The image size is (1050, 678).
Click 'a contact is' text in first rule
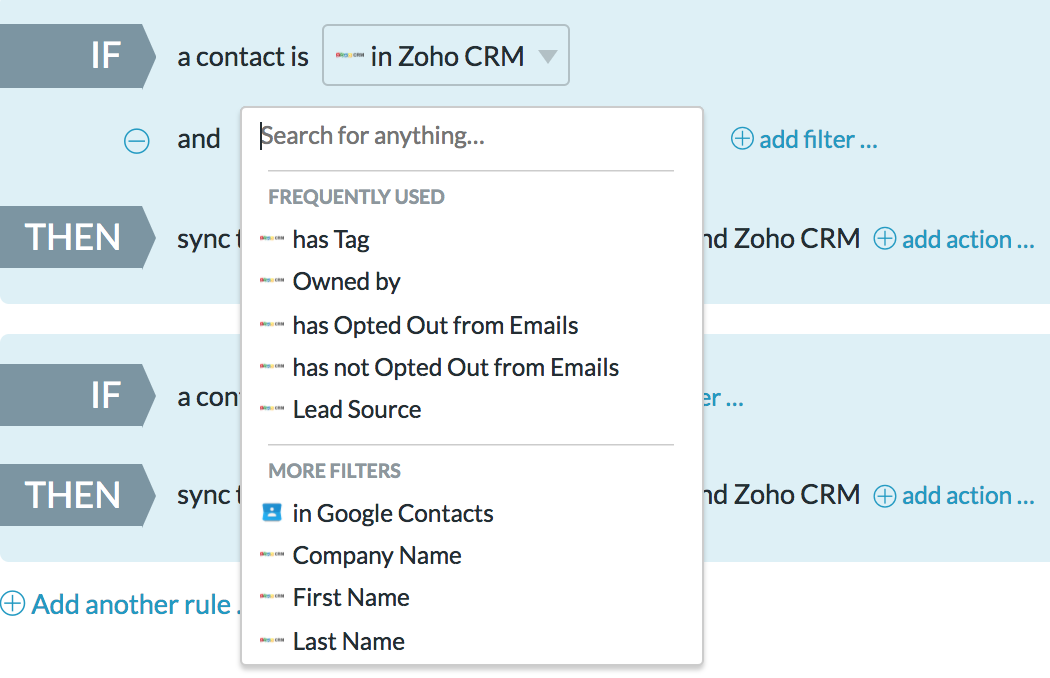click(x=242, y=57)
